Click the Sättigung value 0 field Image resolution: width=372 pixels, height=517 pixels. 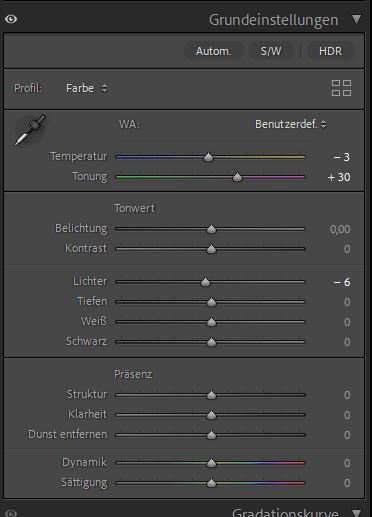tap(347, 483)
